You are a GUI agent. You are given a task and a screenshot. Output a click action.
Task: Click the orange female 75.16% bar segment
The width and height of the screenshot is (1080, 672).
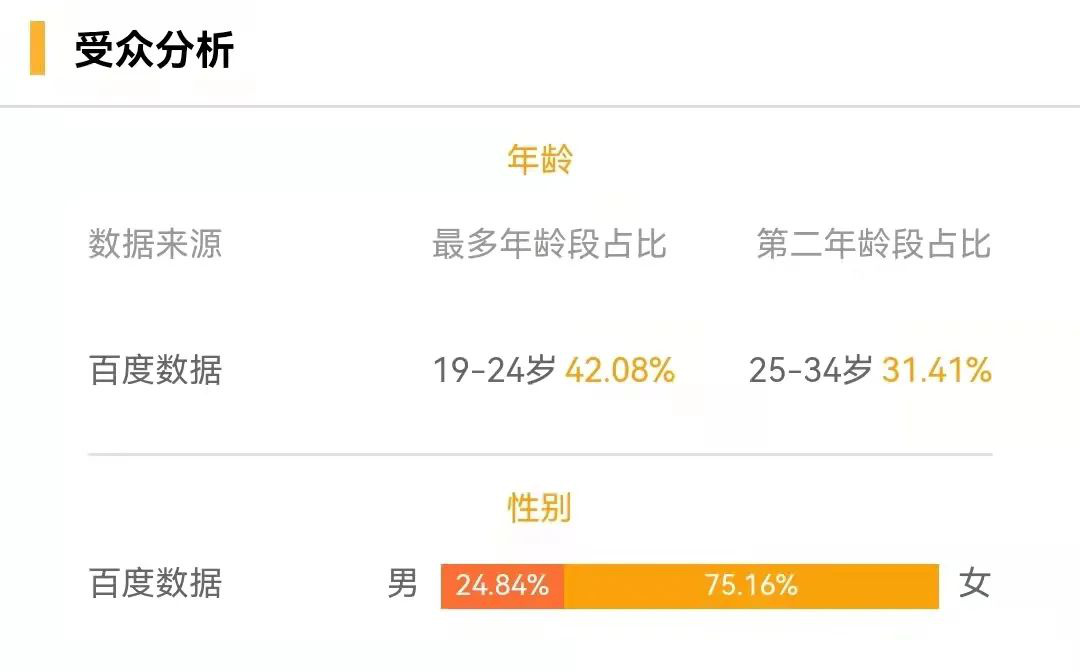[751, 586]
